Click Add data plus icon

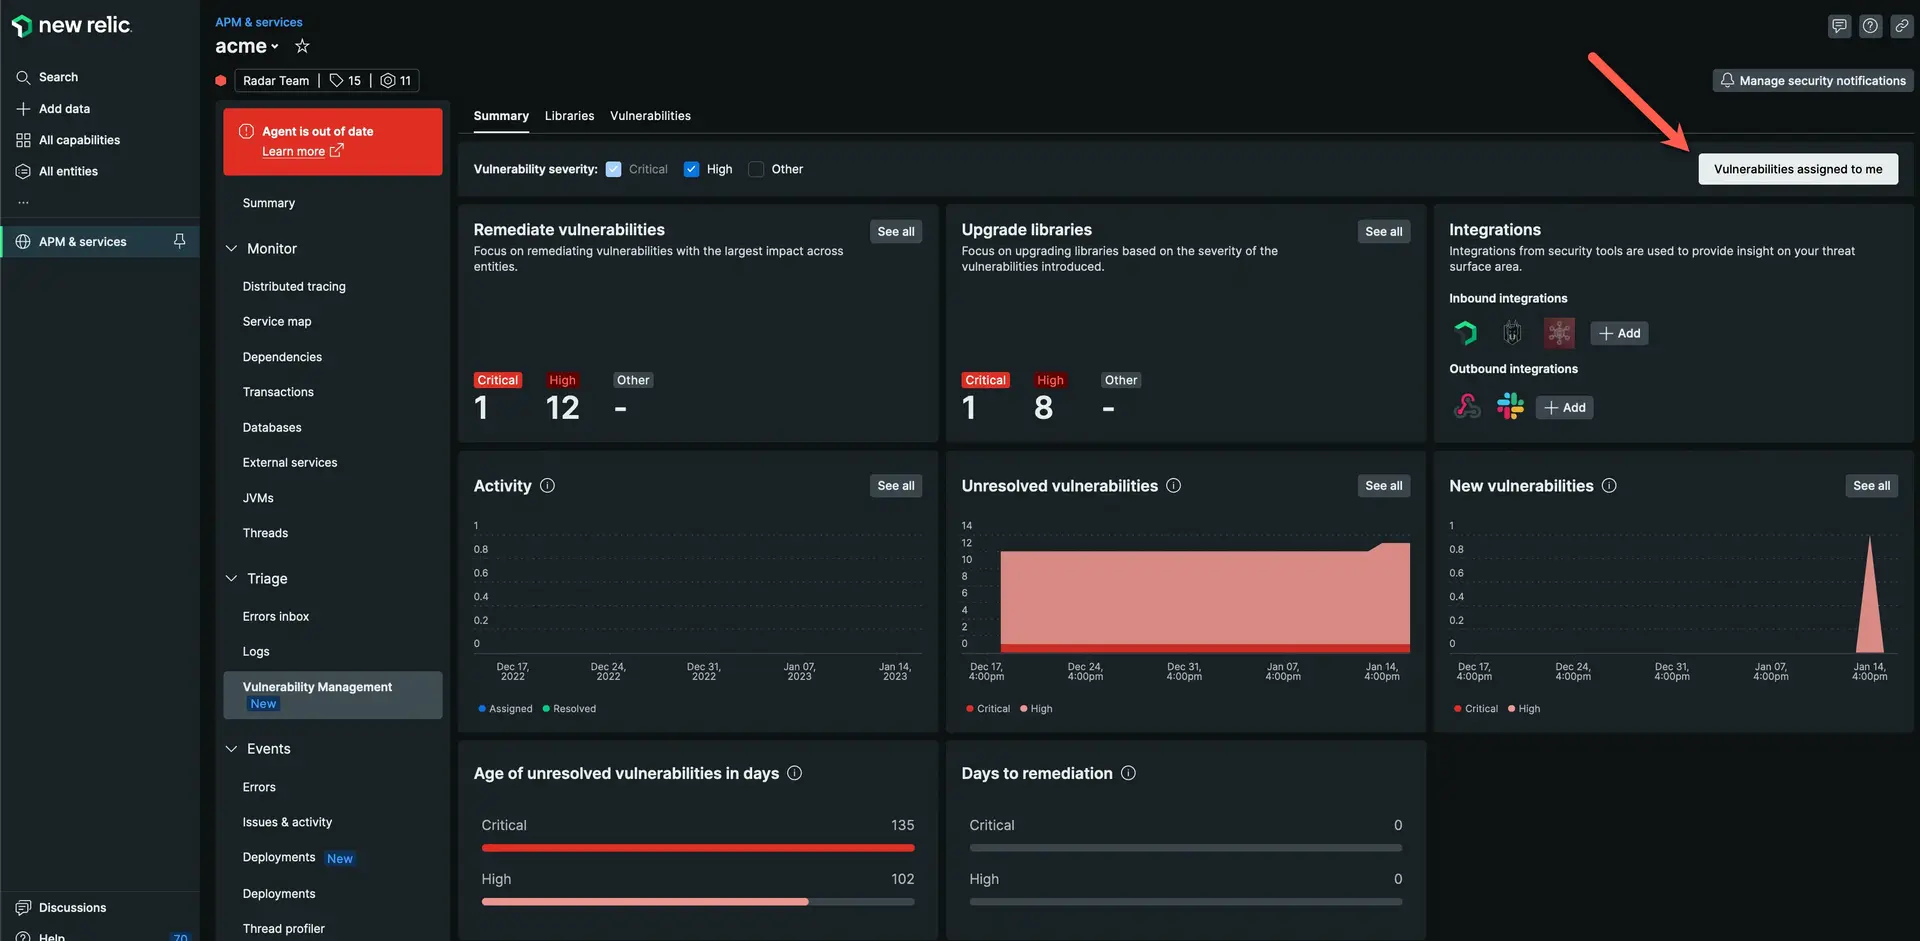point(23,108)
